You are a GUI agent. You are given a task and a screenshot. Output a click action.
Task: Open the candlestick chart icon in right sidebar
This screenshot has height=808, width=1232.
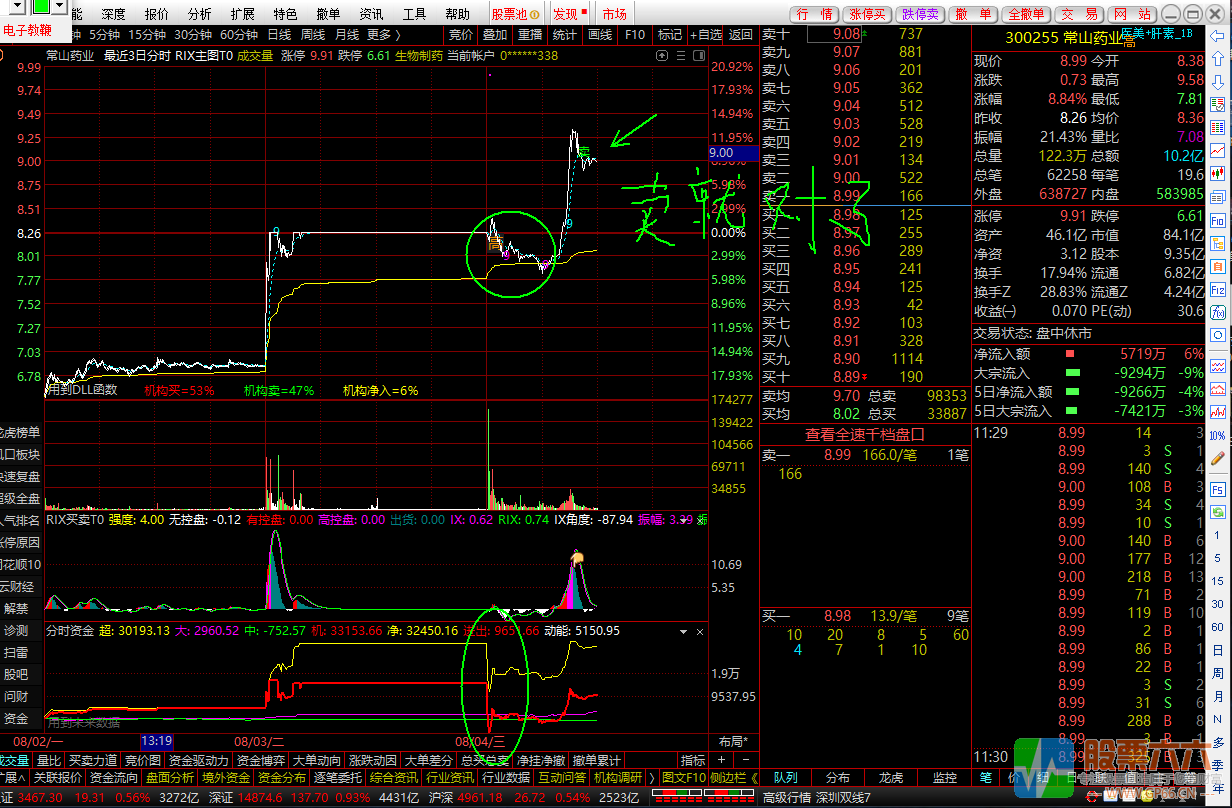tap(1218, 173)
